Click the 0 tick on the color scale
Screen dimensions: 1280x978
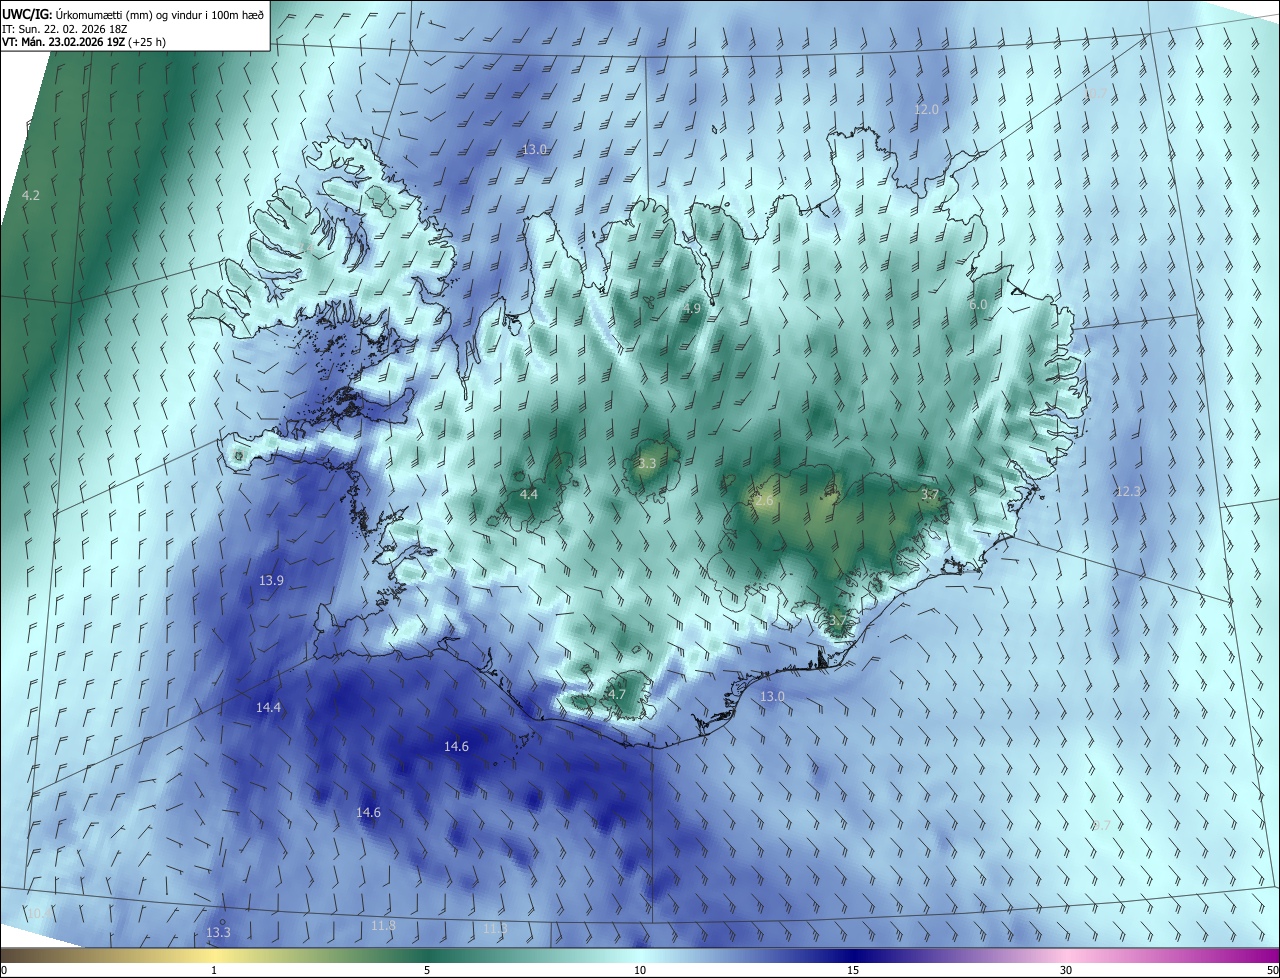point(4,970)
